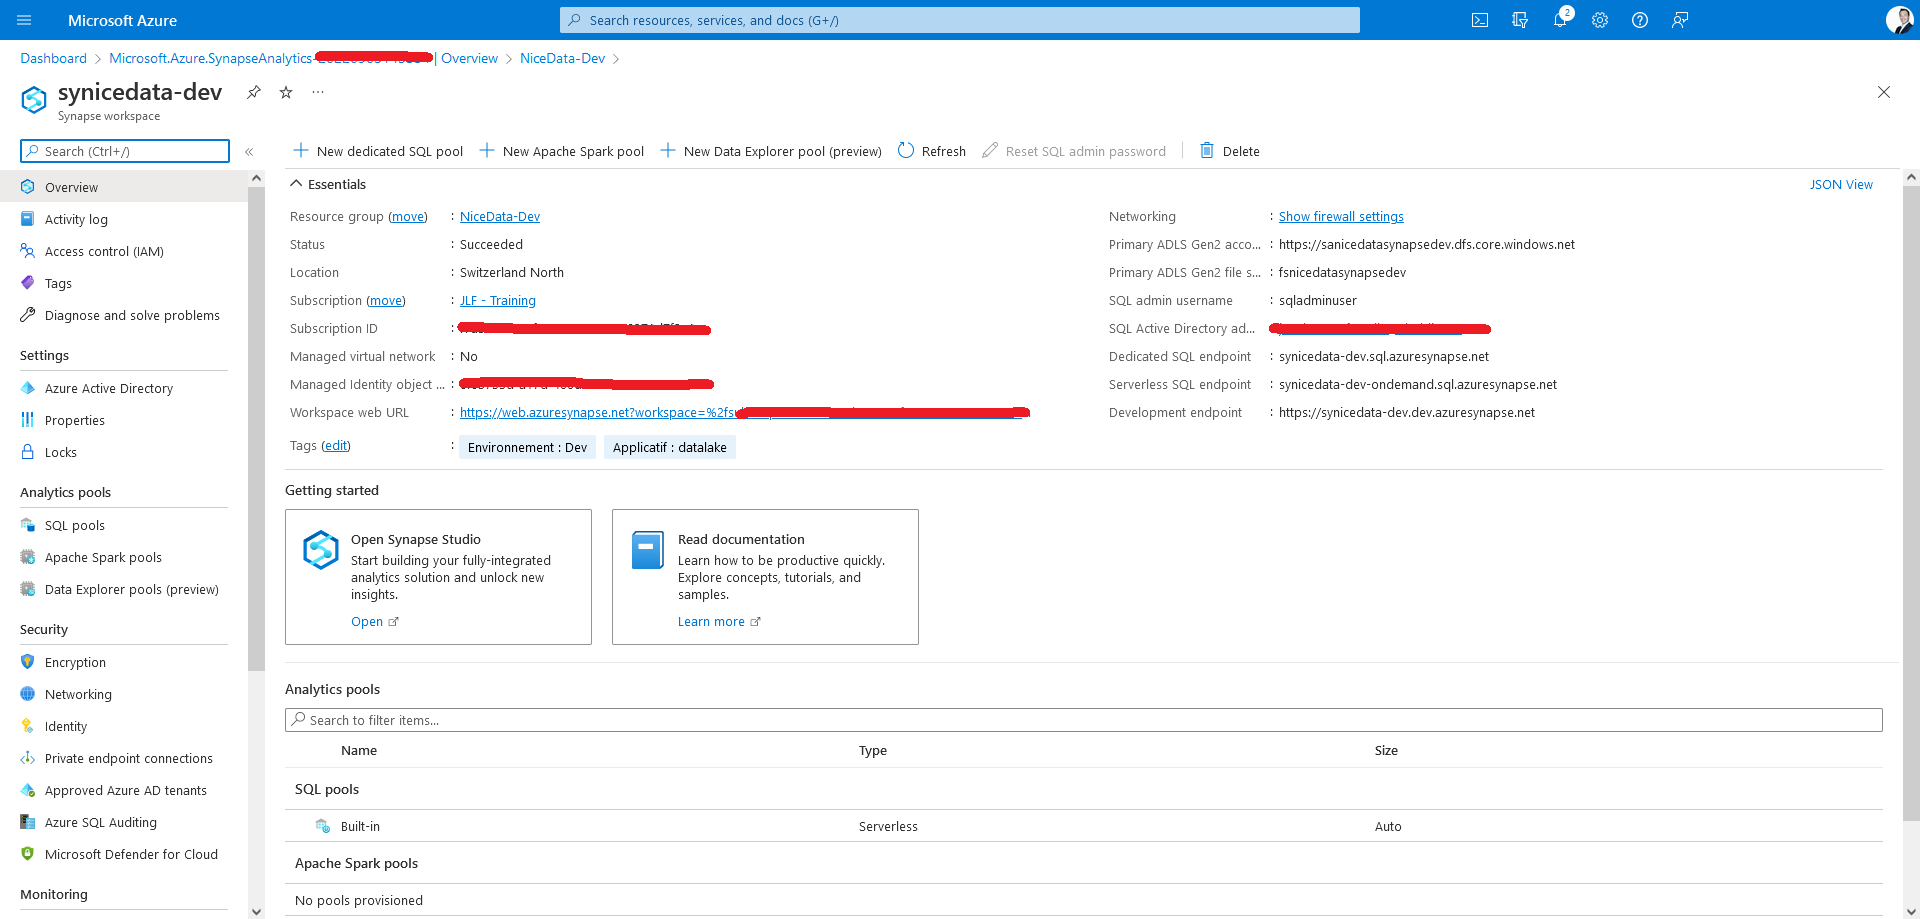The height and width of the screenshot is (919, 1920).
Task: Go to NiceData-Dev breadcrumb
Action: click(562, 59)
